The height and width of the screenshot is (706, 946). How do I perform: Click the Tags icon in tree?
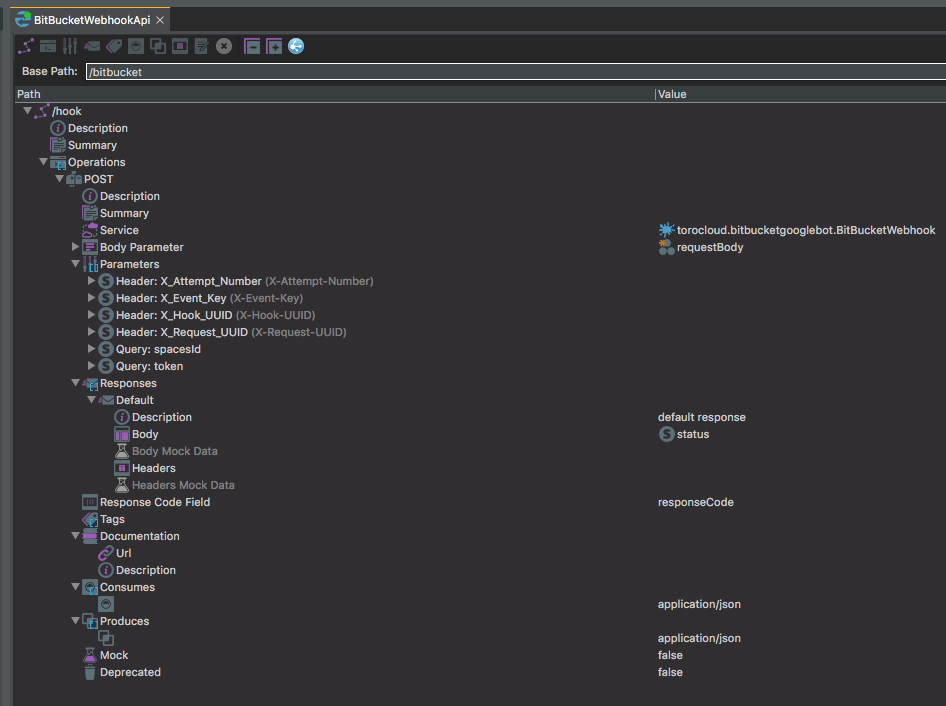click(90, 519)
